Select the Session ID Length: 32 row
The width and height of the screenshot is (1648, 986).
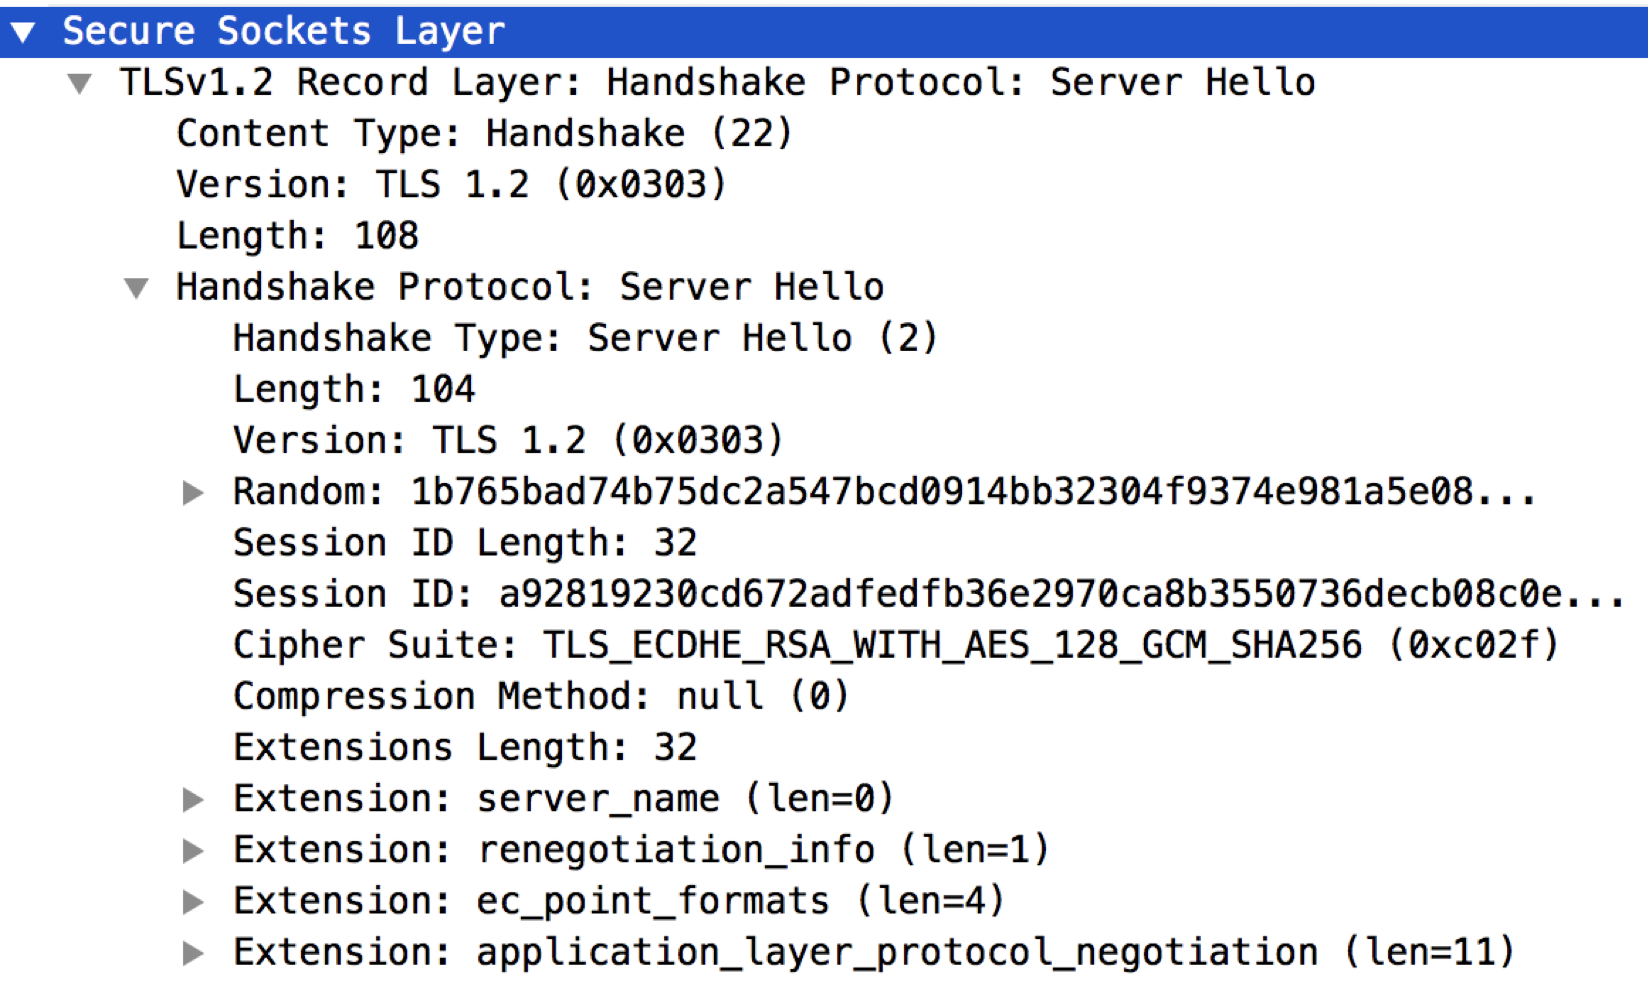point(465,543)
